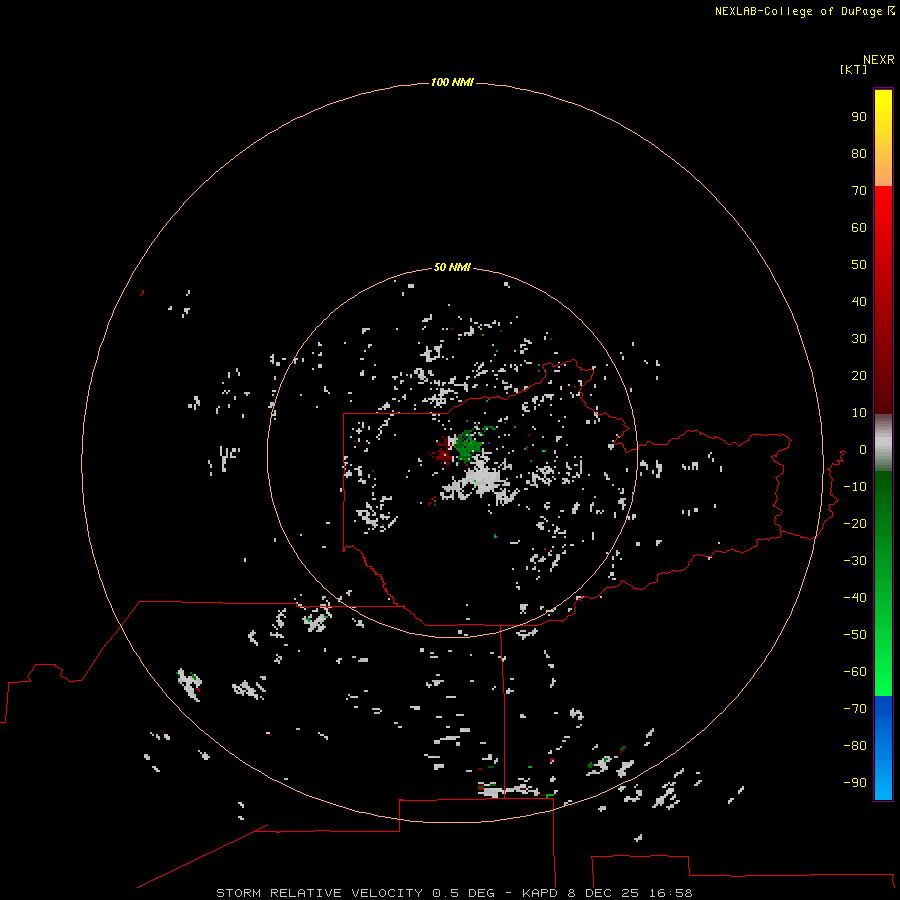Viewport: 900px width, 900px height.
Task: Click the 40 value on the velocity scale
Action: 859,301
